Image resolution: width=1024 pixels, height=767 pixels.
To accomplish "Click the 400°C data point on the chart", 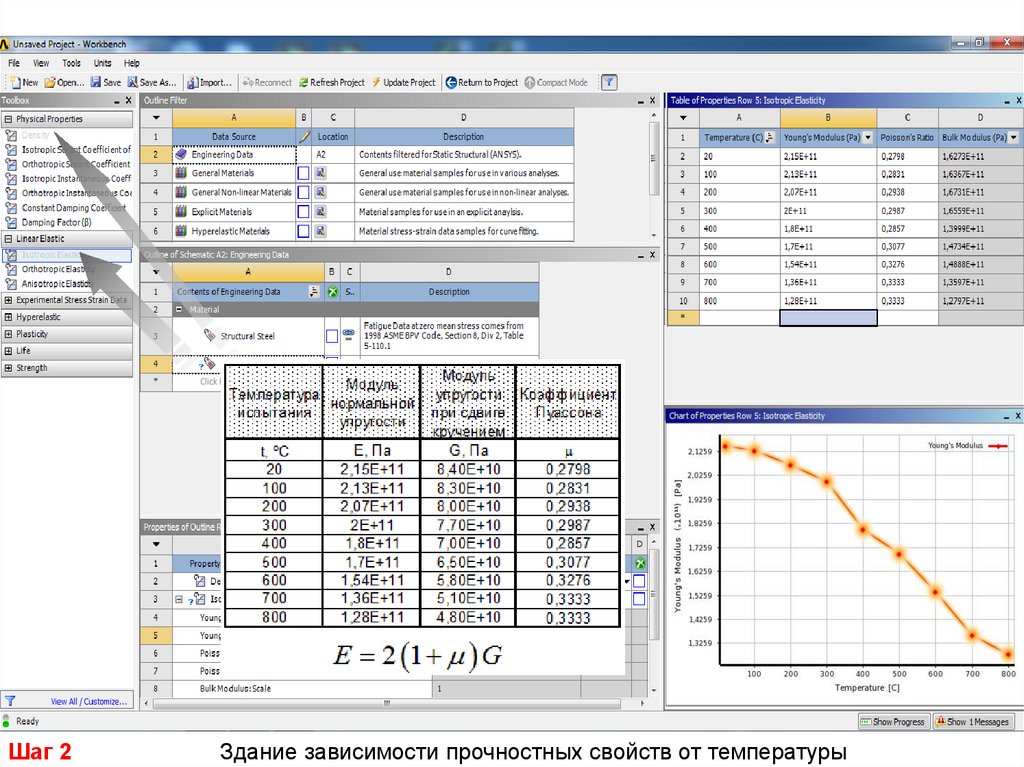I will click(x=862, y=530).
